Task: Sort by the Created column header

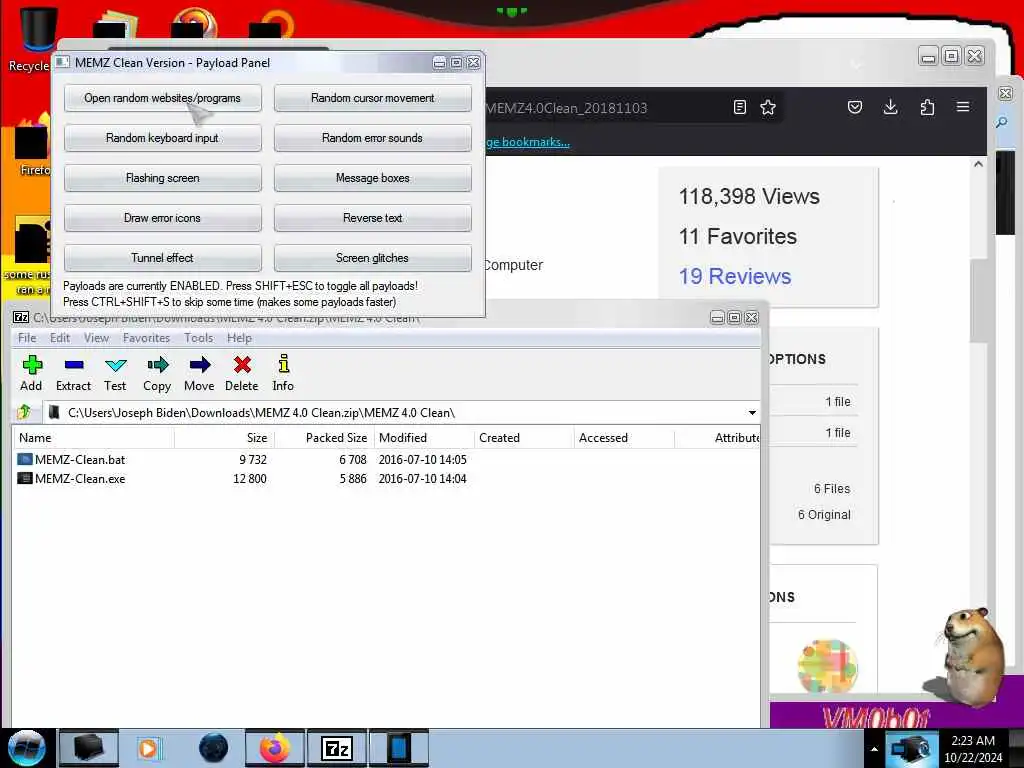Action: pos(524,438)
